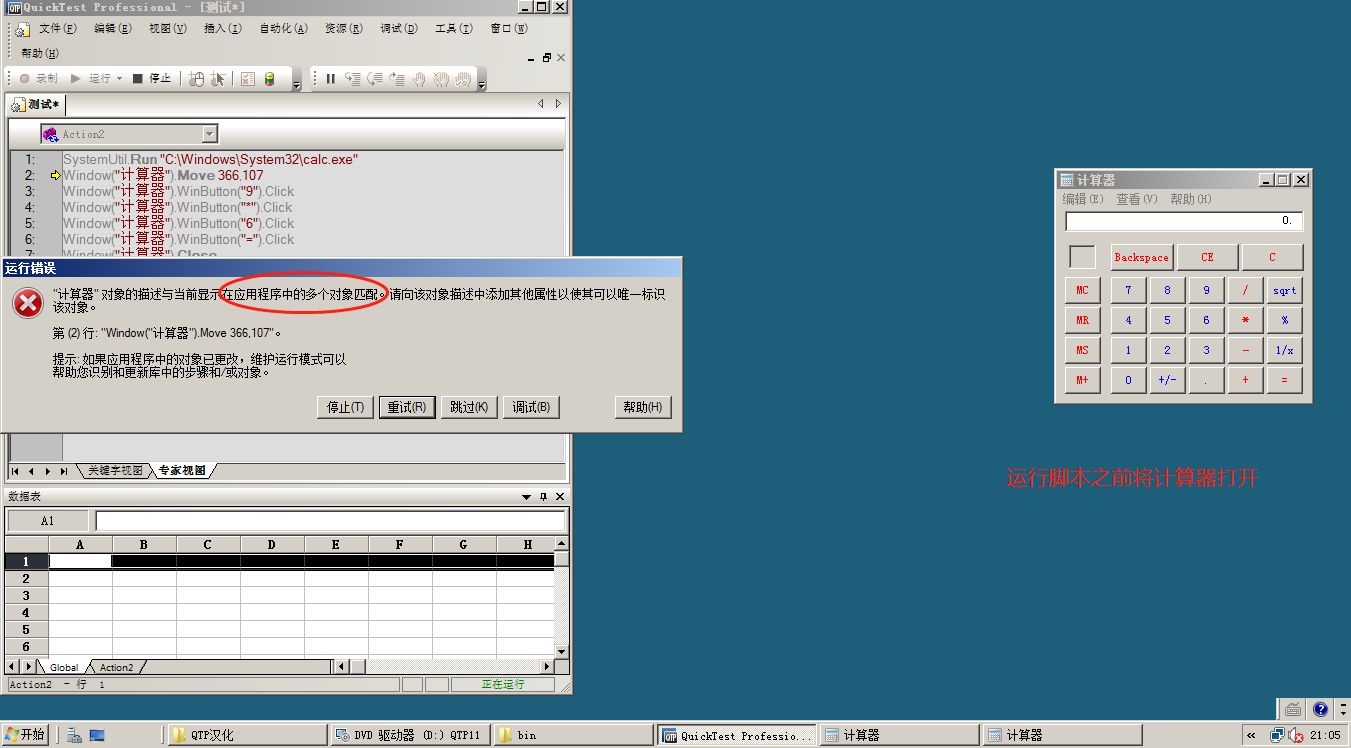Open the 窗口(W) menu

509,29
